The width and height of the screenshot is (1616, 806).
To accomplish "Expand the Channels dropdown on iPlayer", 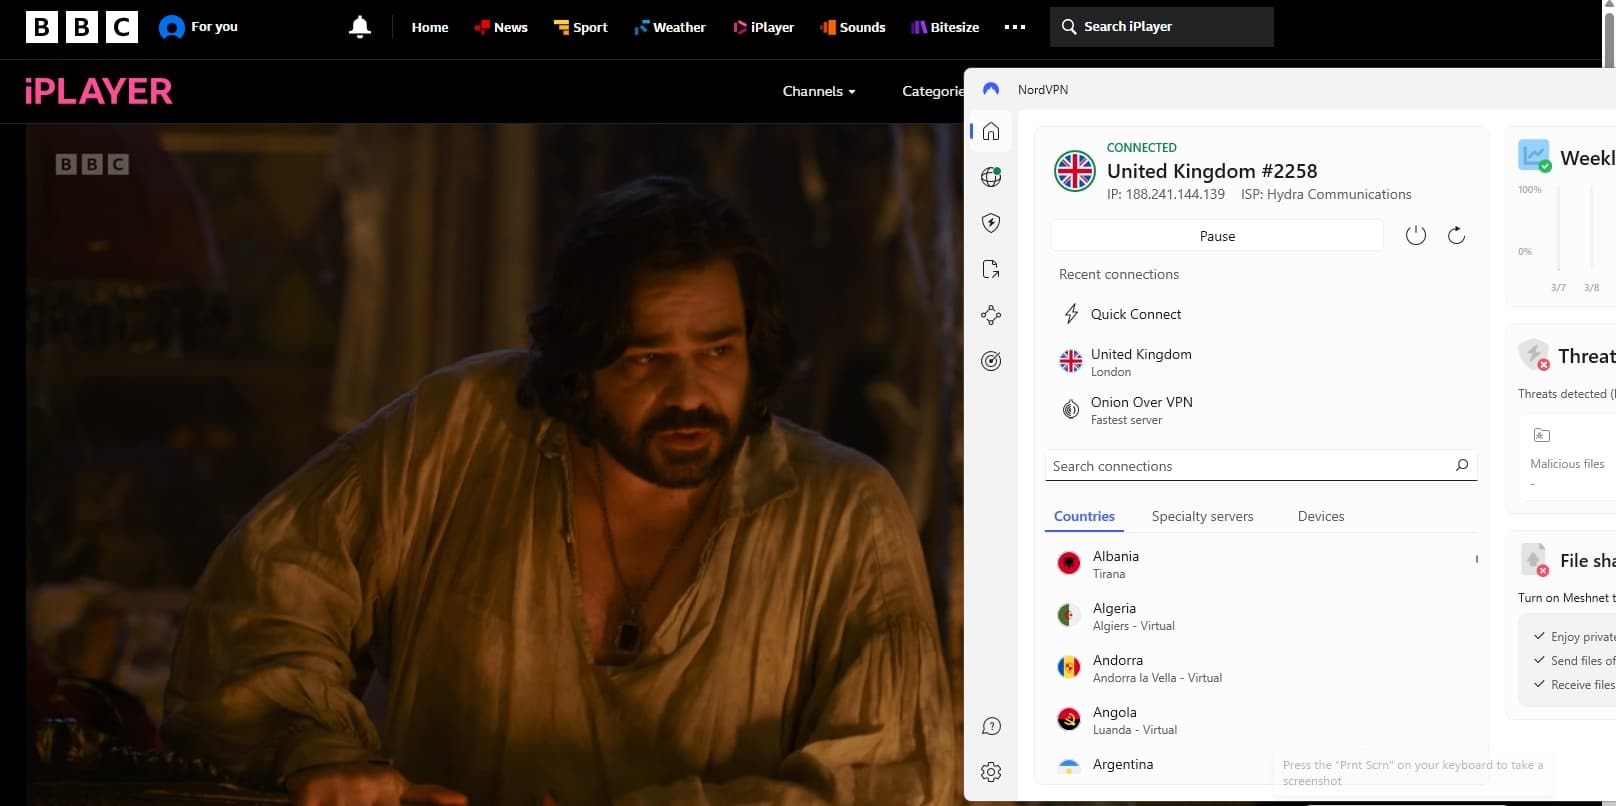I will [x=819, y=91].
